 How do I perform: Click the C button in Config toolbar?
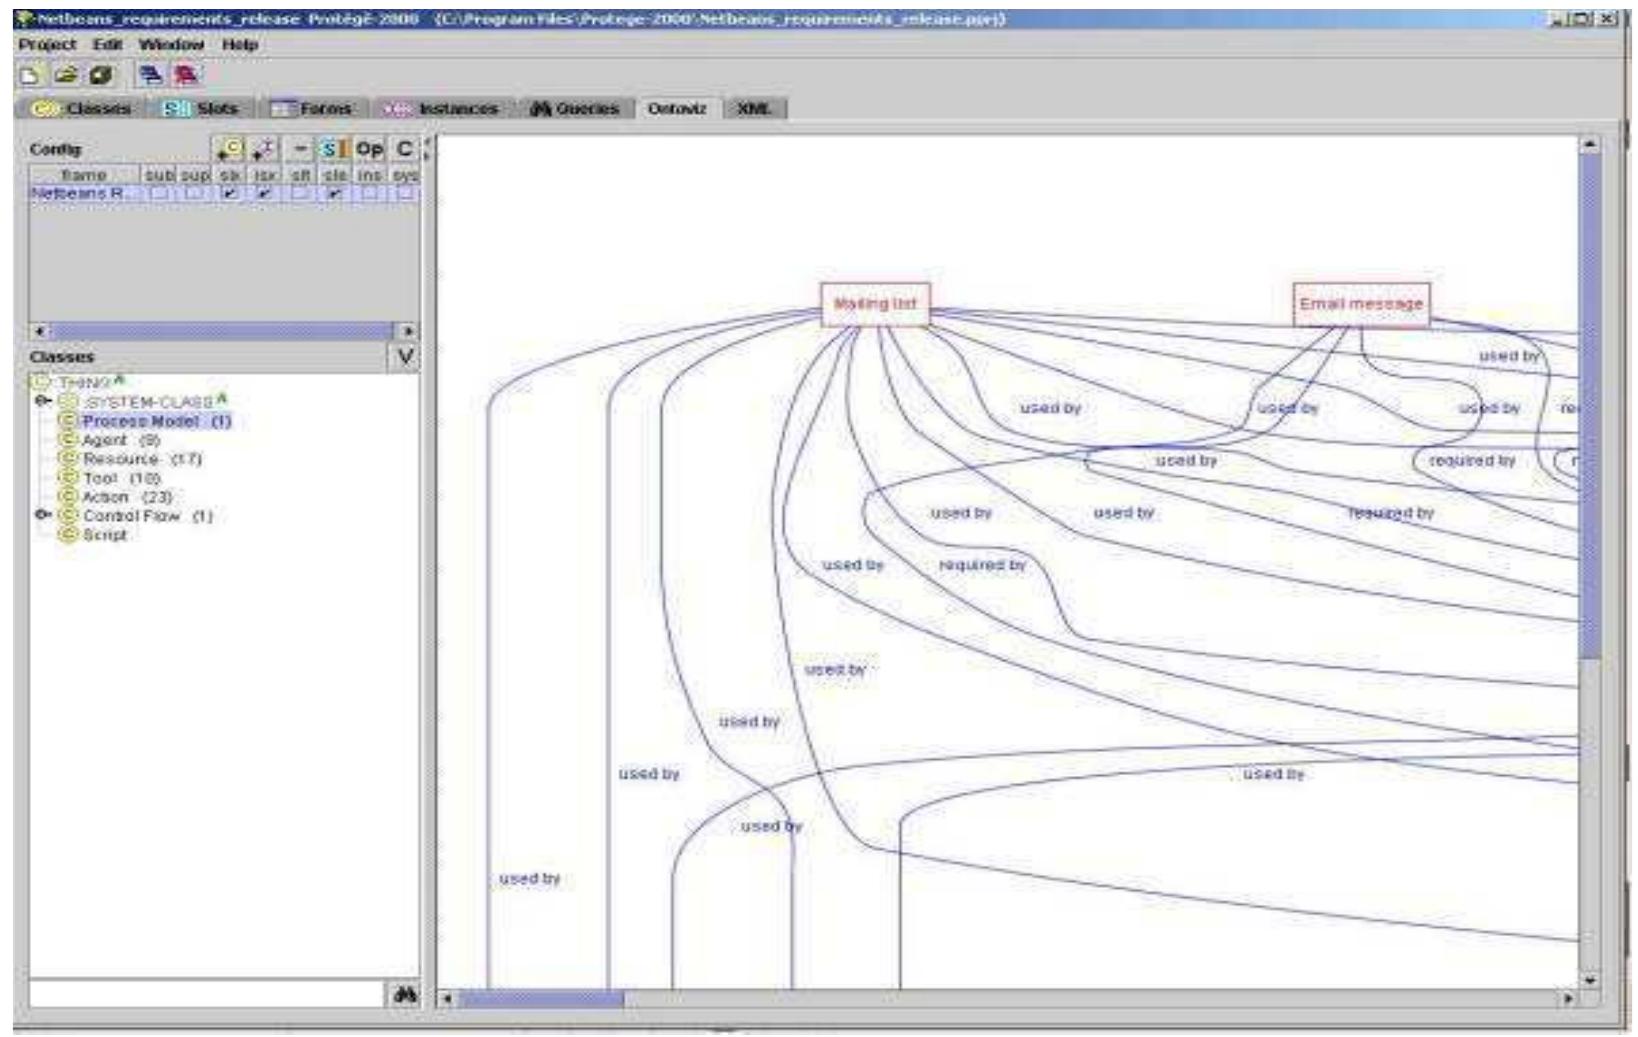click(404, 148)
